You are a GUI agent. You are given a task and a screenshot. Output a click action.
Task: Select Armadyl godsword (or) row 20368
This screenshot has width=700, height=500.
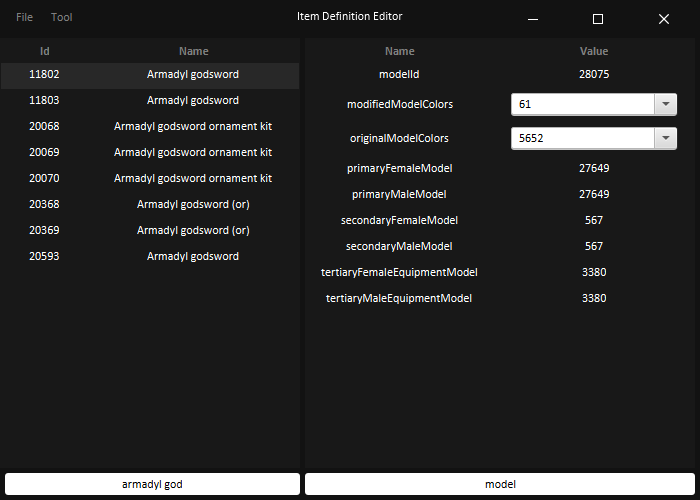[x=150, y=204]
